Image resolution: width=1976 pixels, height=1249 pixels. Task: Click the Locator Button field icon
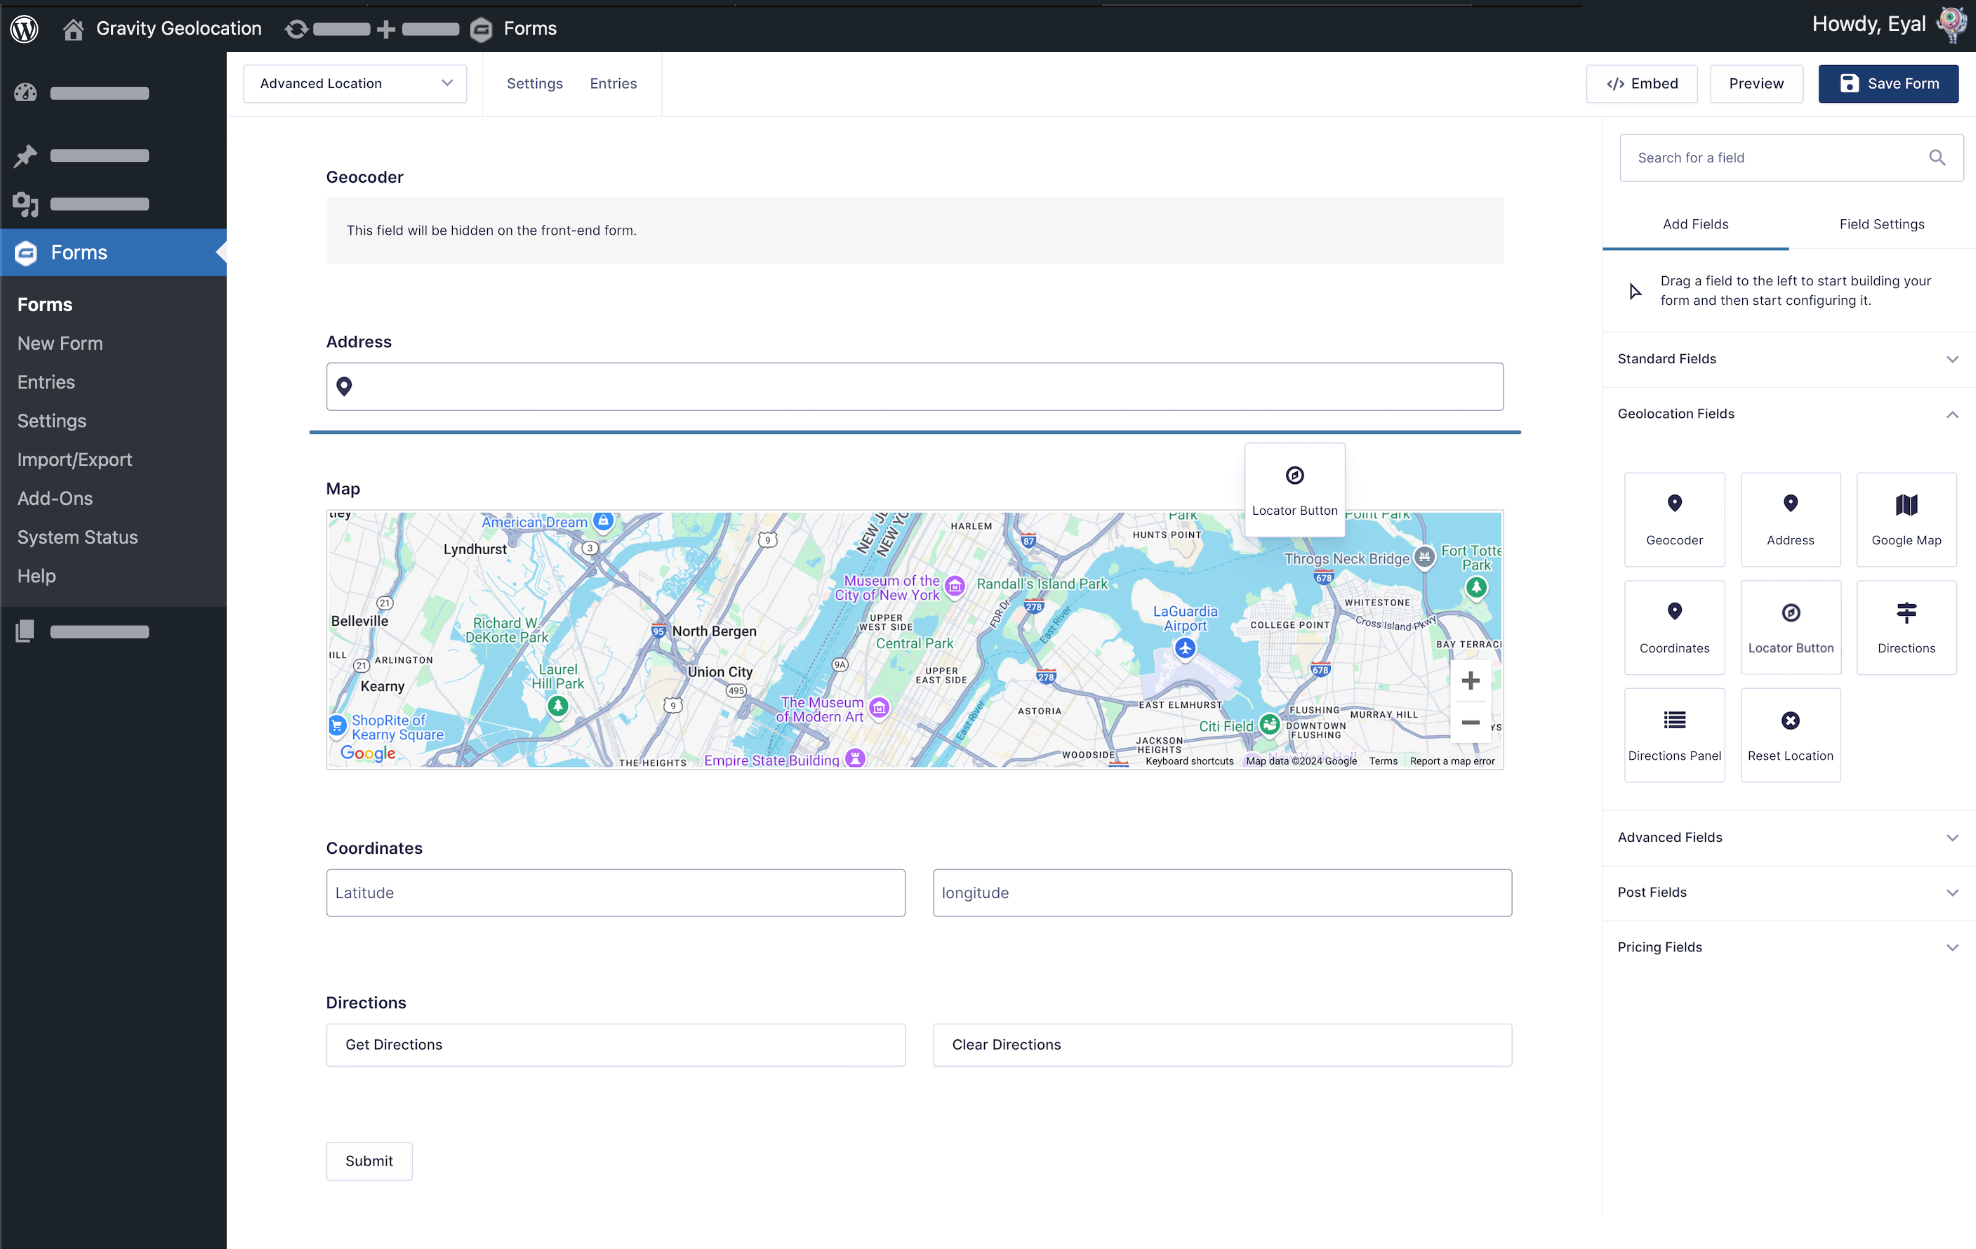click(x=1789, y=627)
